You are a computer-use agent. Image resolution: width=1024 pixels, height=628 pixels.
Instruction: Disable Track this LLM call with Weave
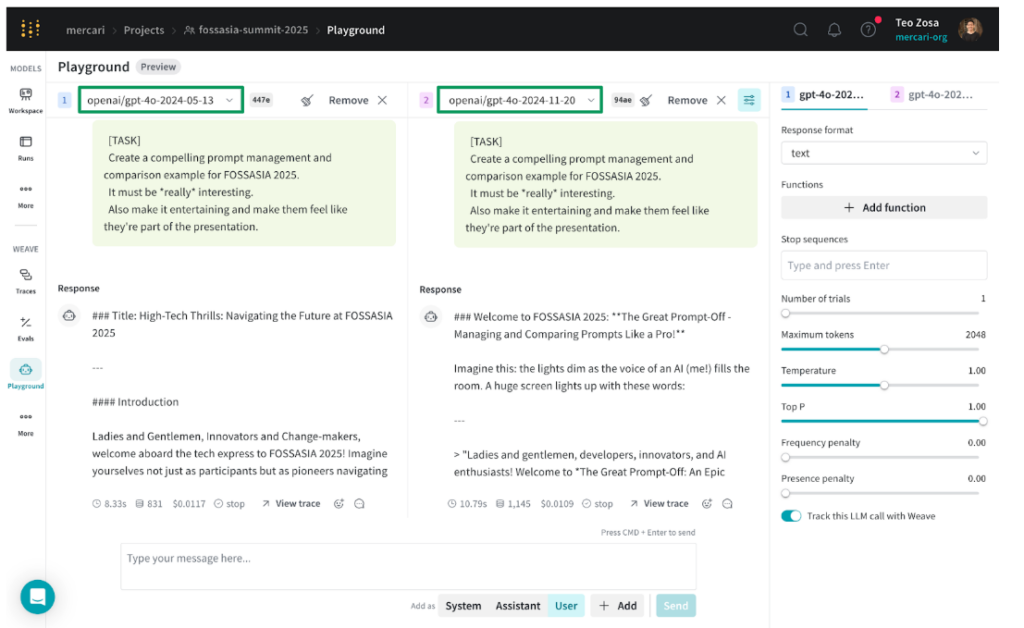point(791,516)
